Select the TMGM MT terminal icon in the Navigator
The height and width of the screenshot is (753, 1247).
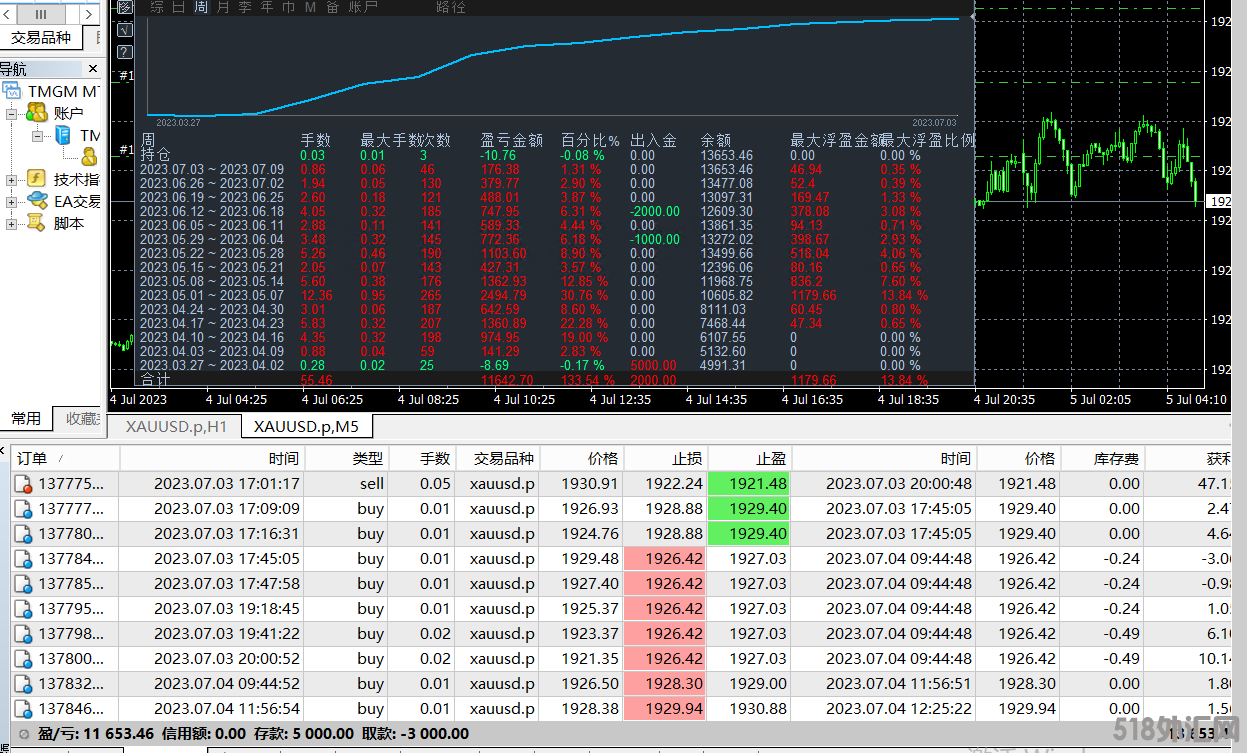click(12, 90)
